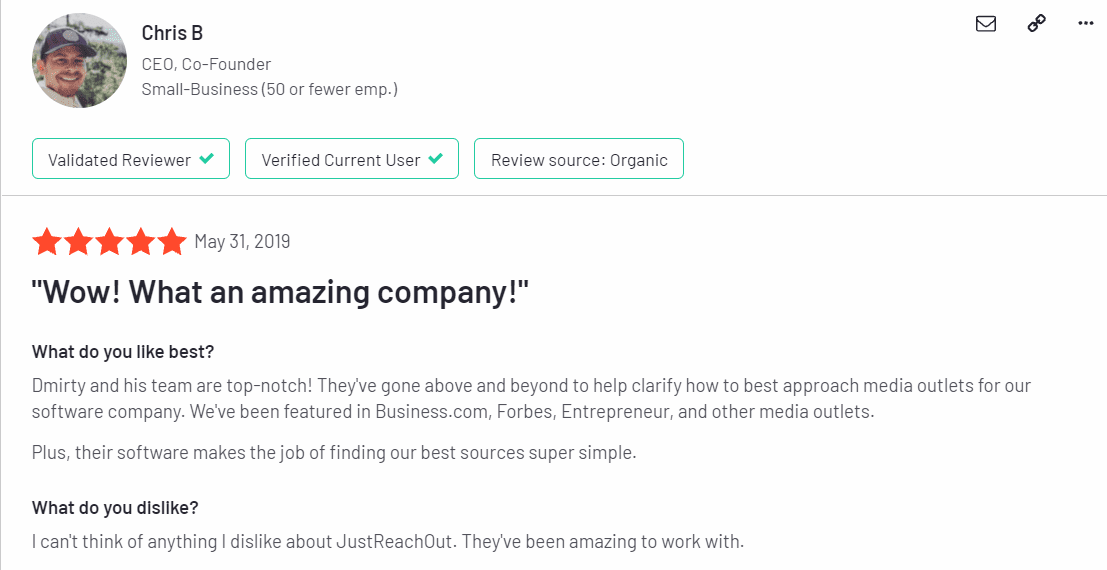Click the Review source: Organic badge
1107x570 pixels.
[579, 158]
